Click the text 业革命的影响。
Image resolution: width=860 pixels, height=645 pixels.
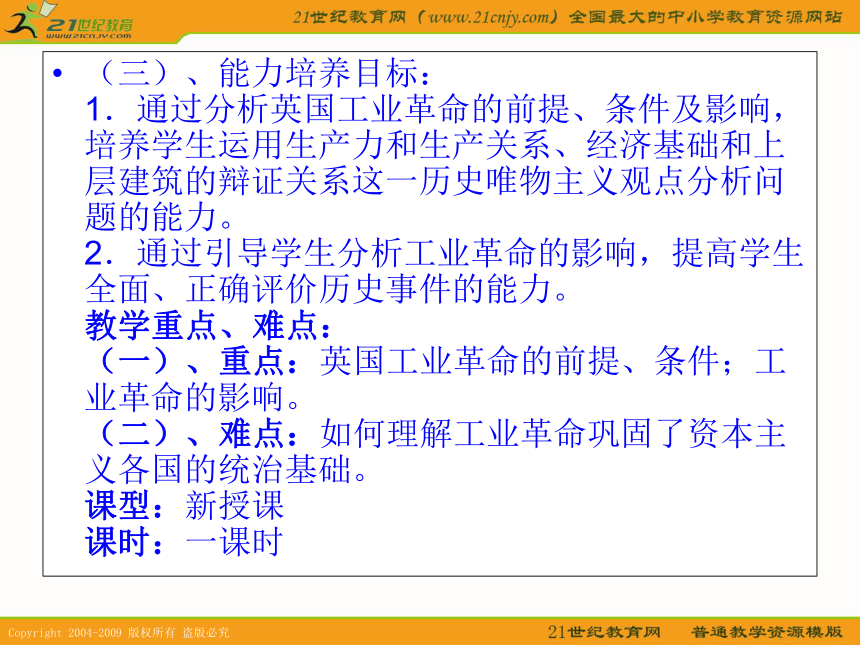[x=194, y=397]
